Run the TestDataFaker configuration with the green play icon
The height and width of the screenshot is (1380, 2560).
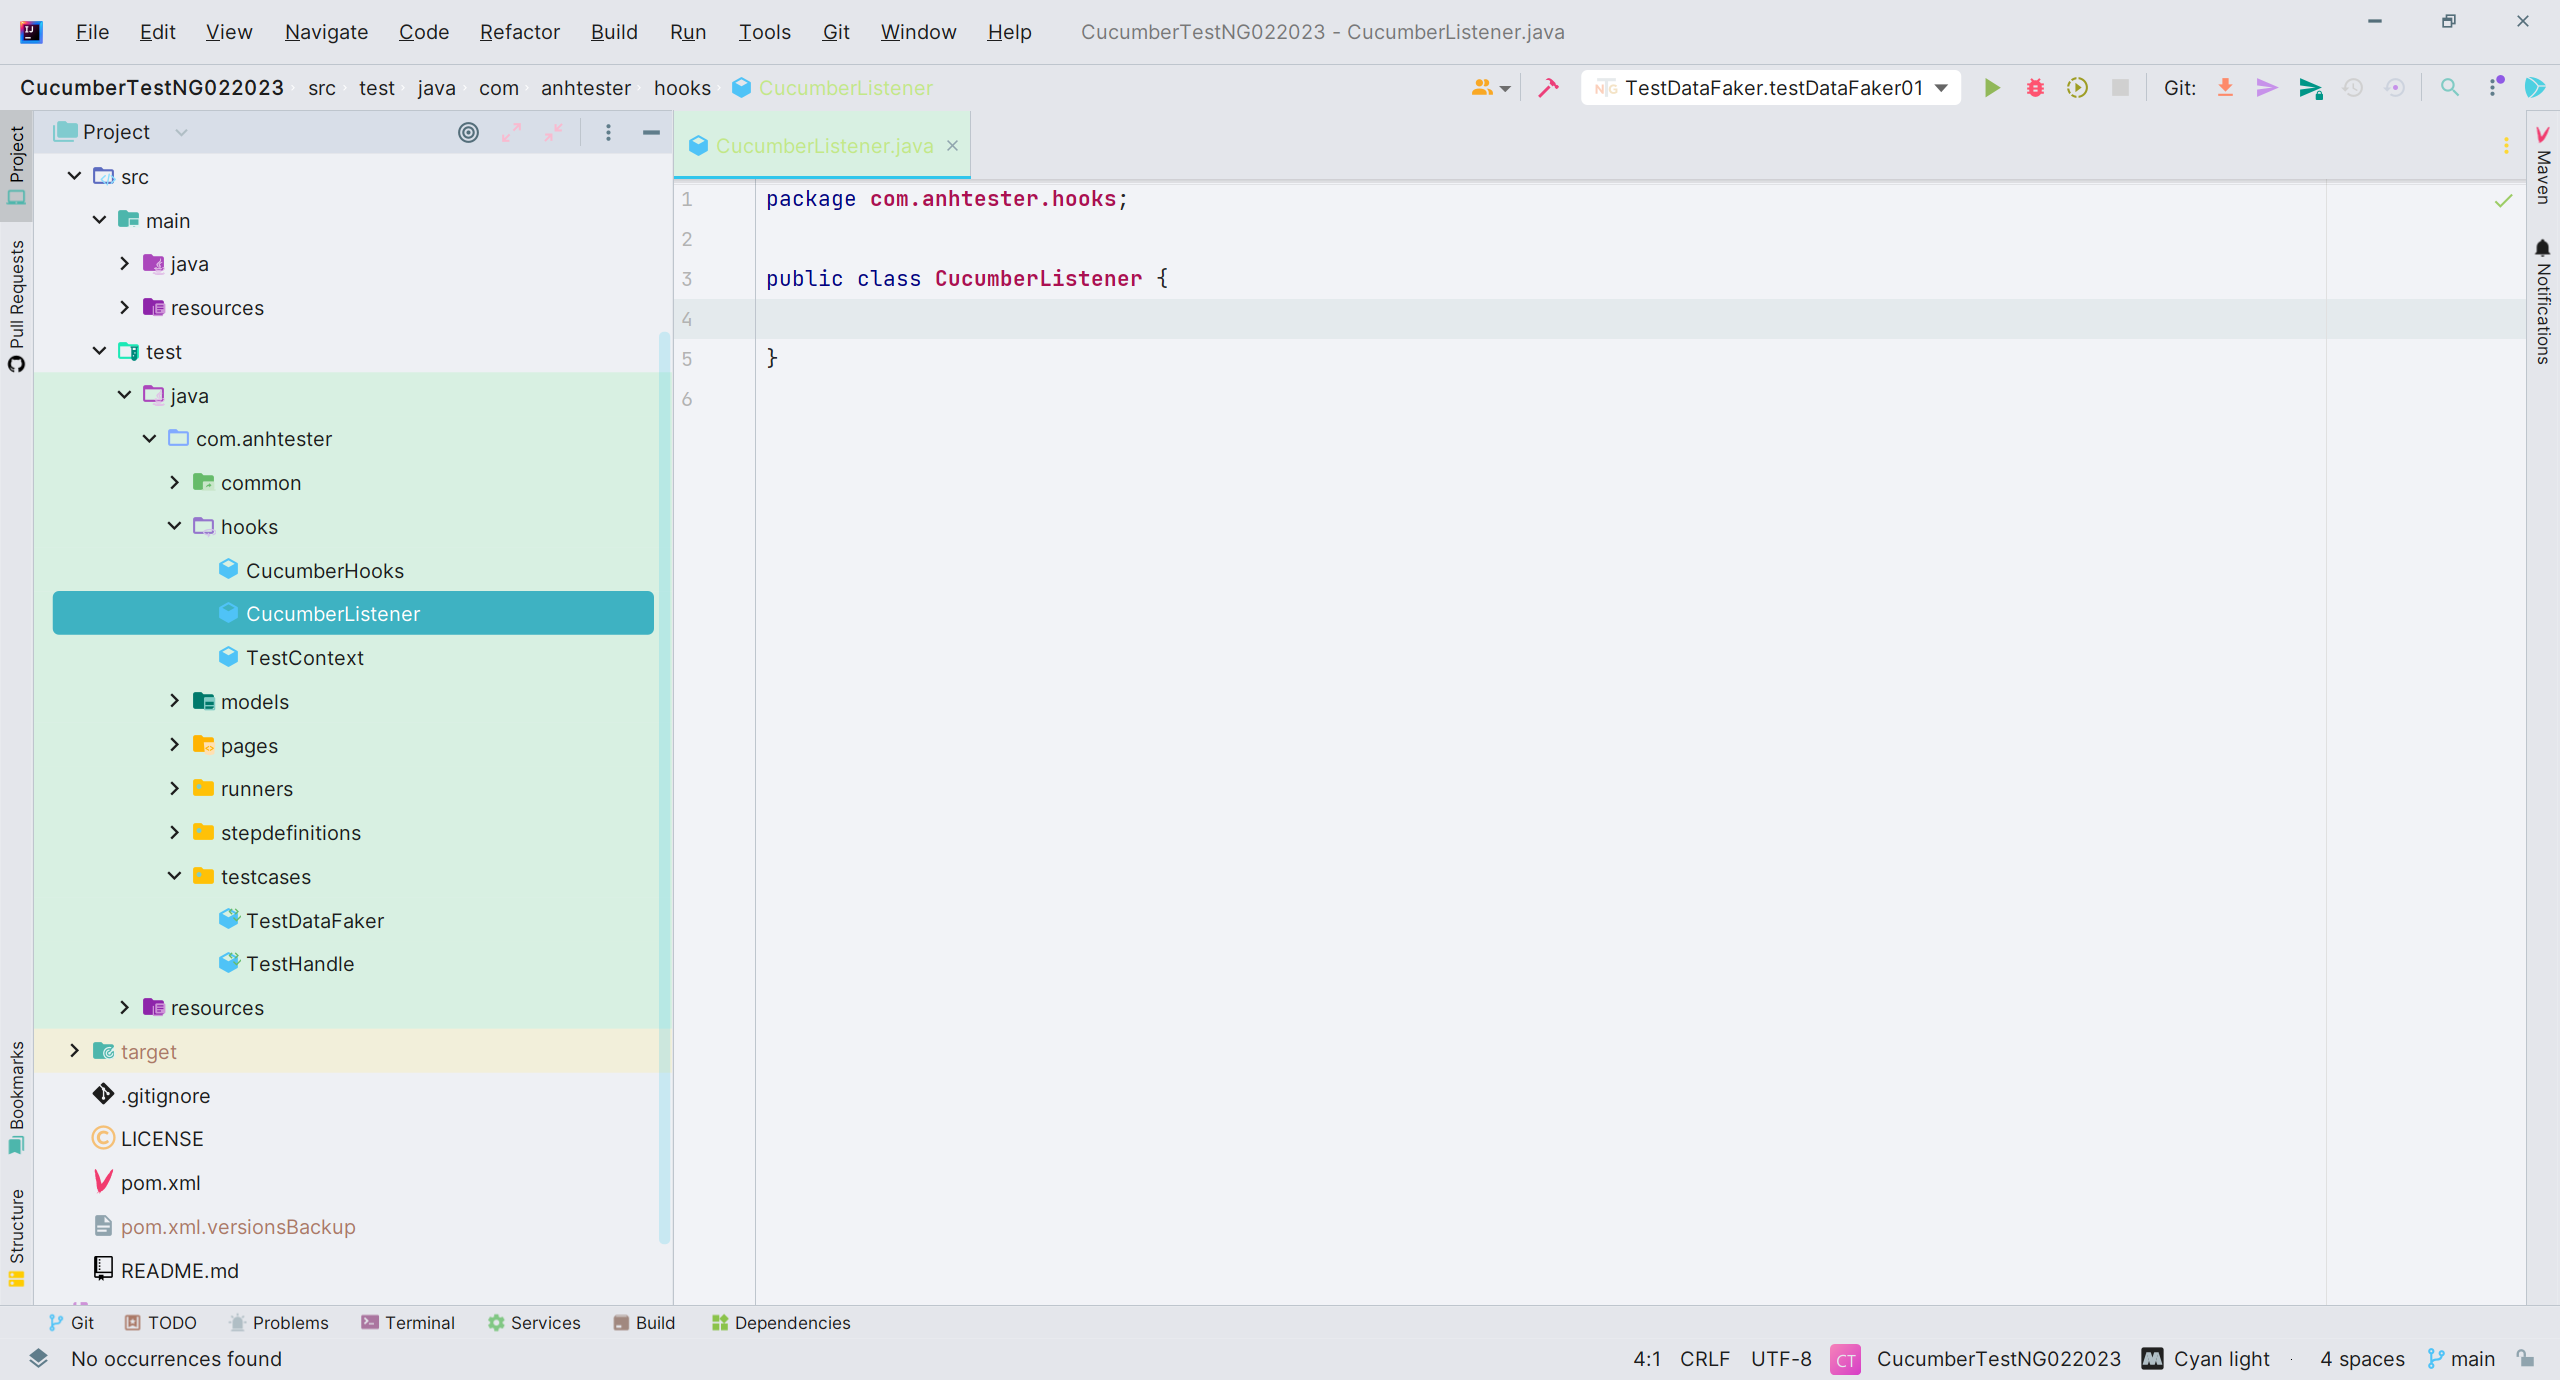point(1992,88)
